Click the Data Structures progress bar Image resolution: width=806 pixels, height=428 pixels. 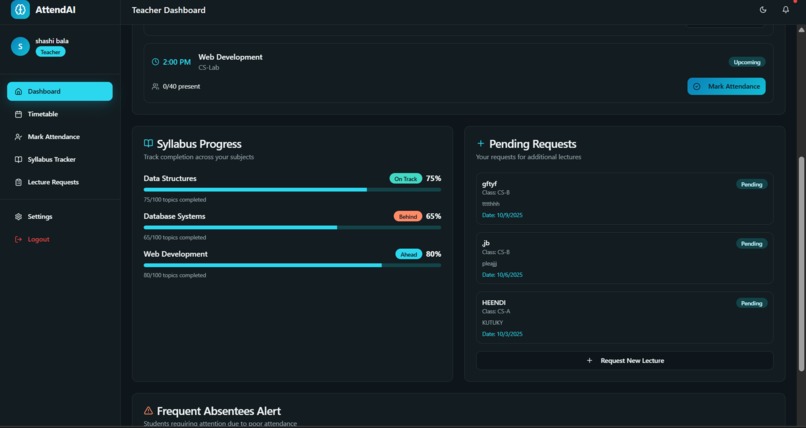tap(292, 190)
